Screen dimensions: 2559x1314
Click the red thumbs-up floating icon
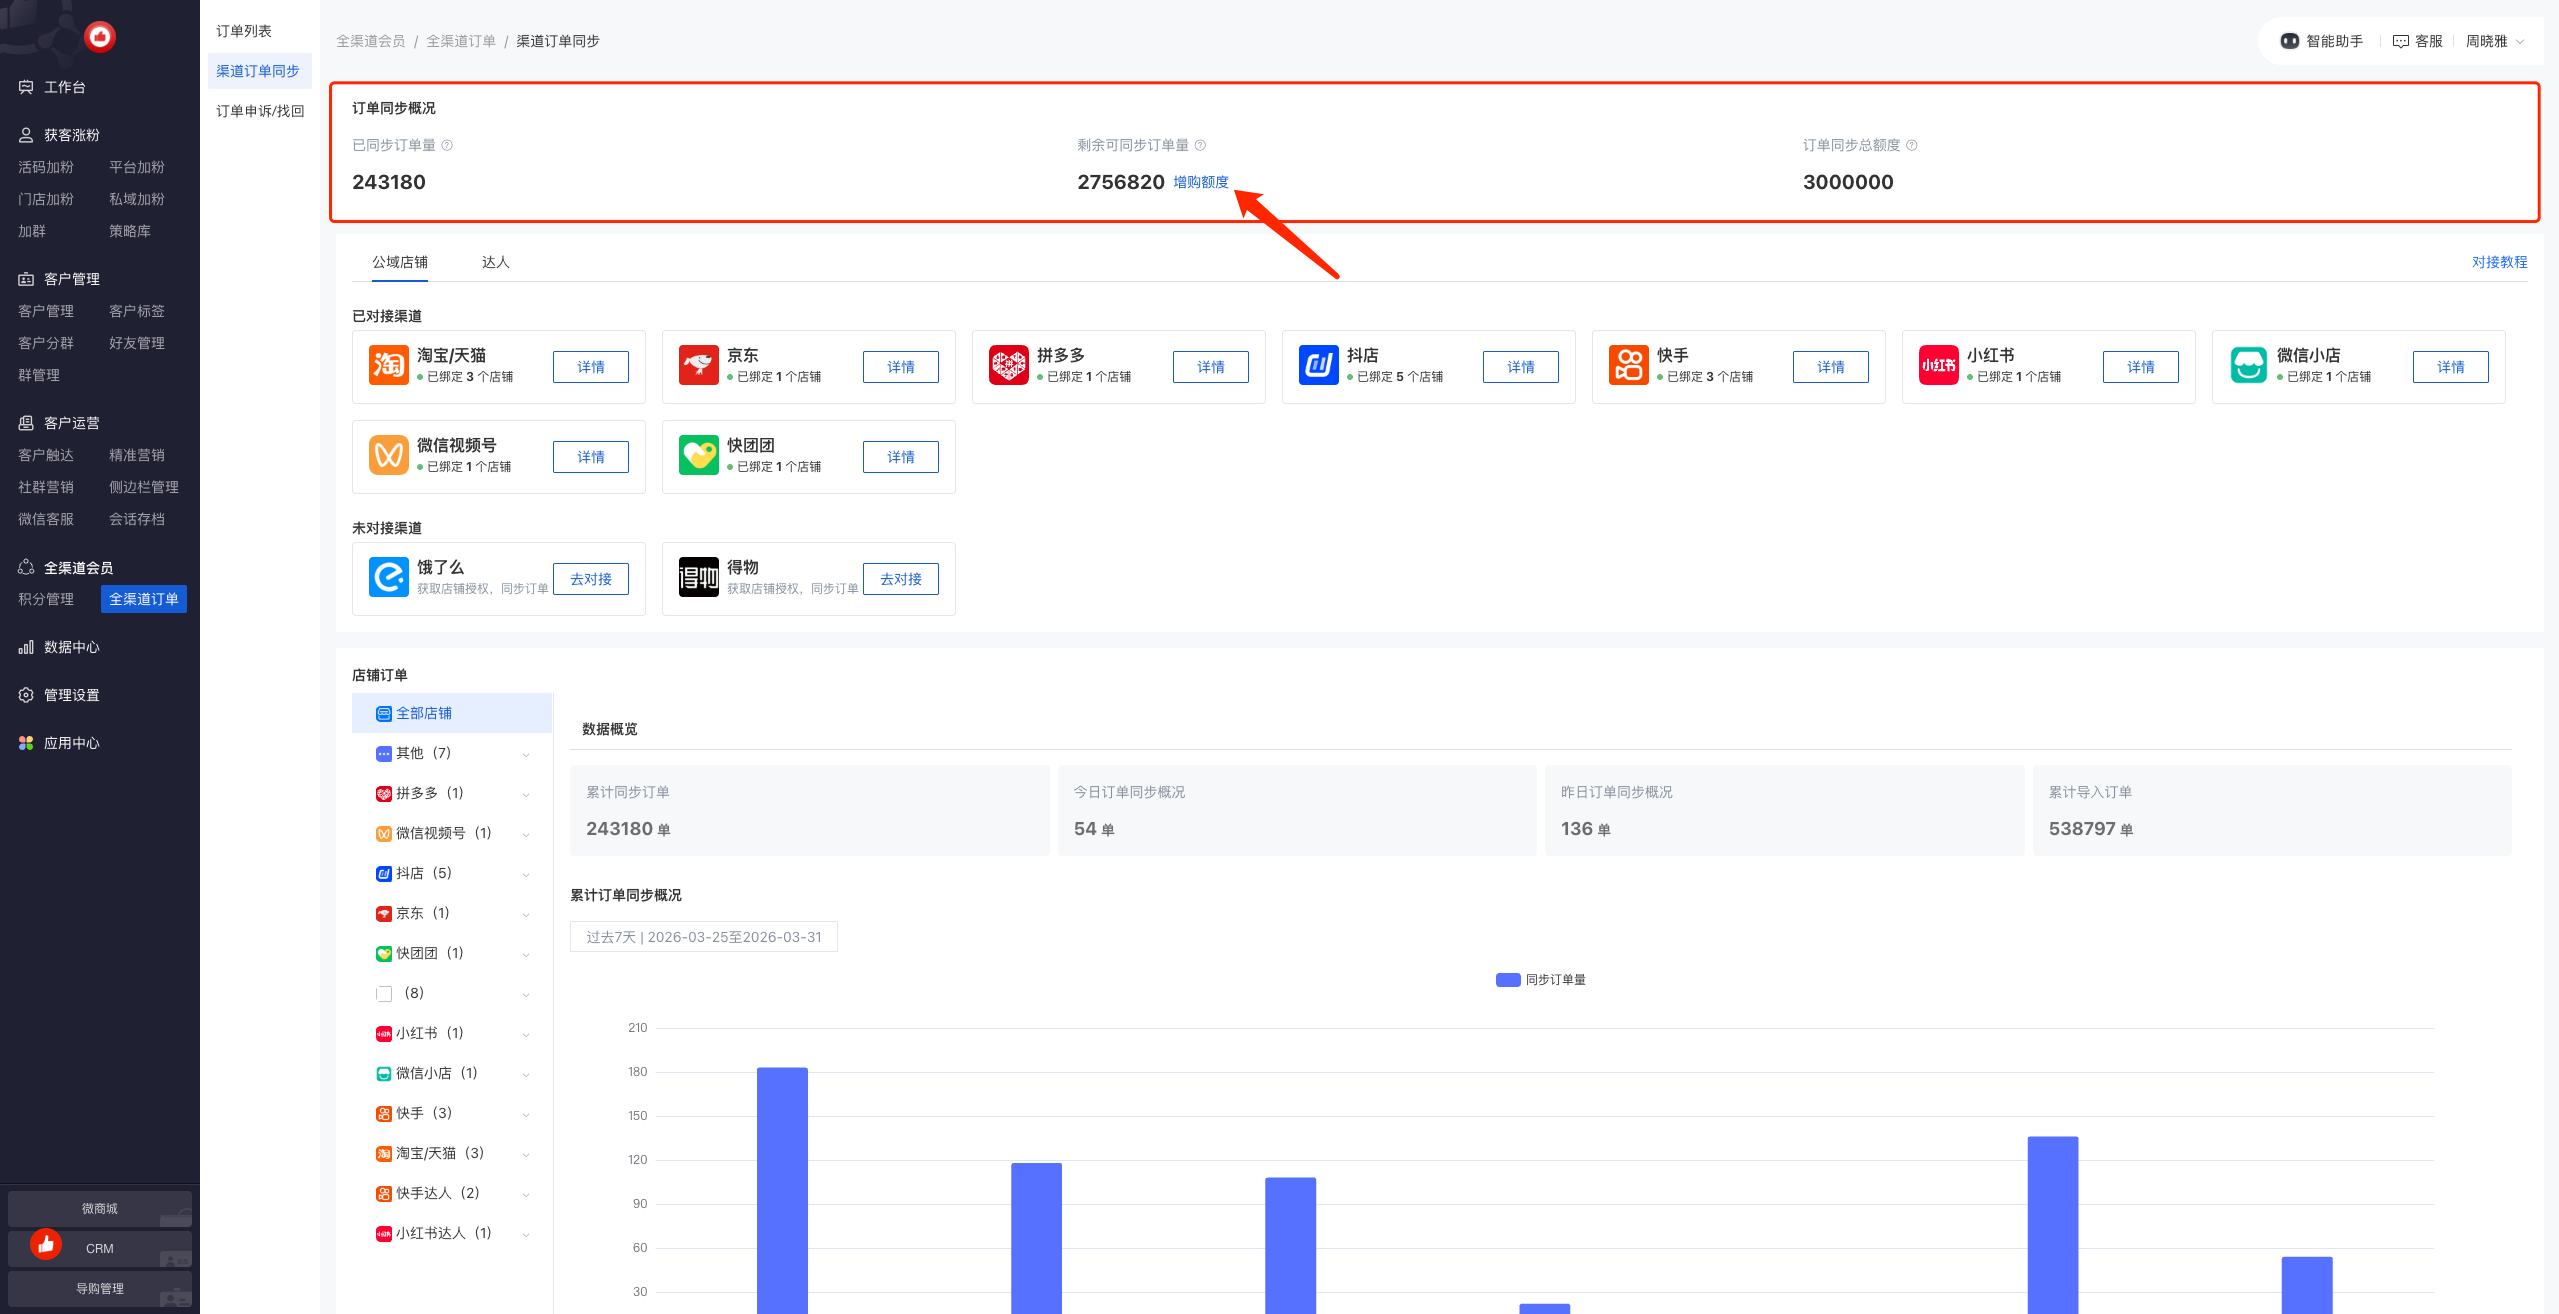coord(46,1243)
